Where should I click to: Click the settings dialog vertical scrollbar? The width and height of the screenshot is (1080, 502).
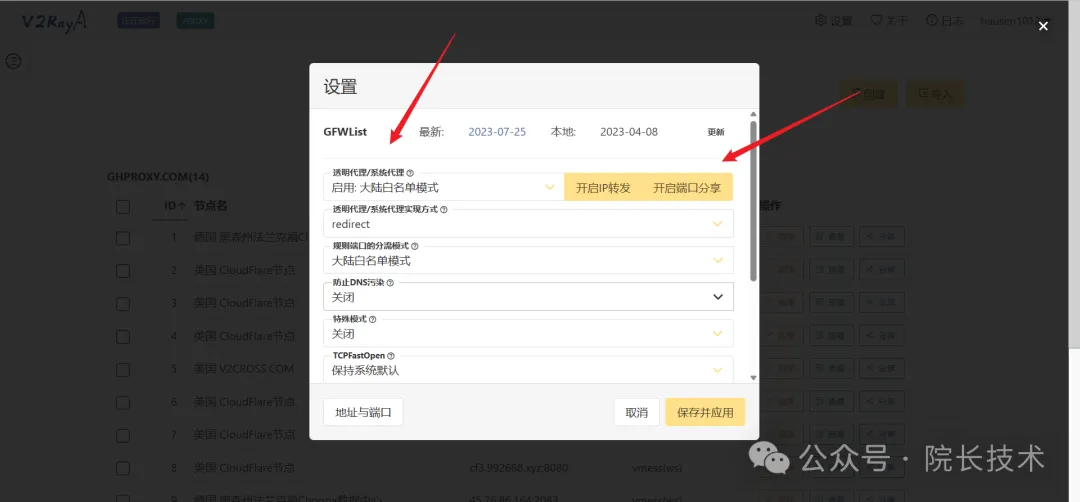(752, 200)
